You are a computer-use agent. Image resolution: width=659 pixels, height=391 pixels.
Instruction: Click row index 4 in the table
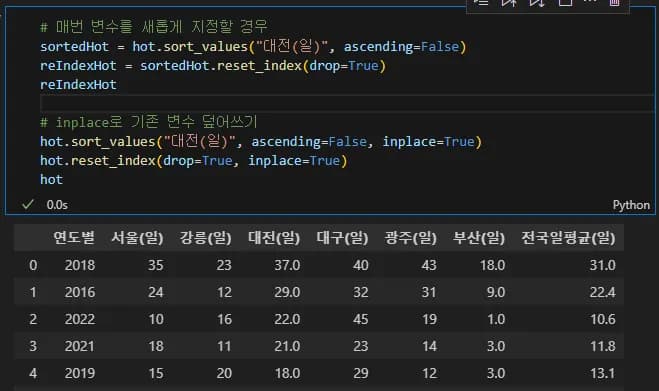click(x=33, y=373)
